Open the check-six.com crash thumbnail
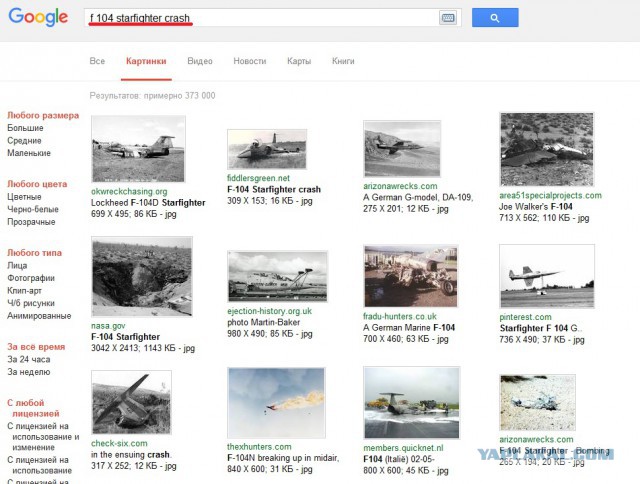Image resolution: width=640 pixels, height=484 pixels. pyautogui.click(x=131, y=402)
